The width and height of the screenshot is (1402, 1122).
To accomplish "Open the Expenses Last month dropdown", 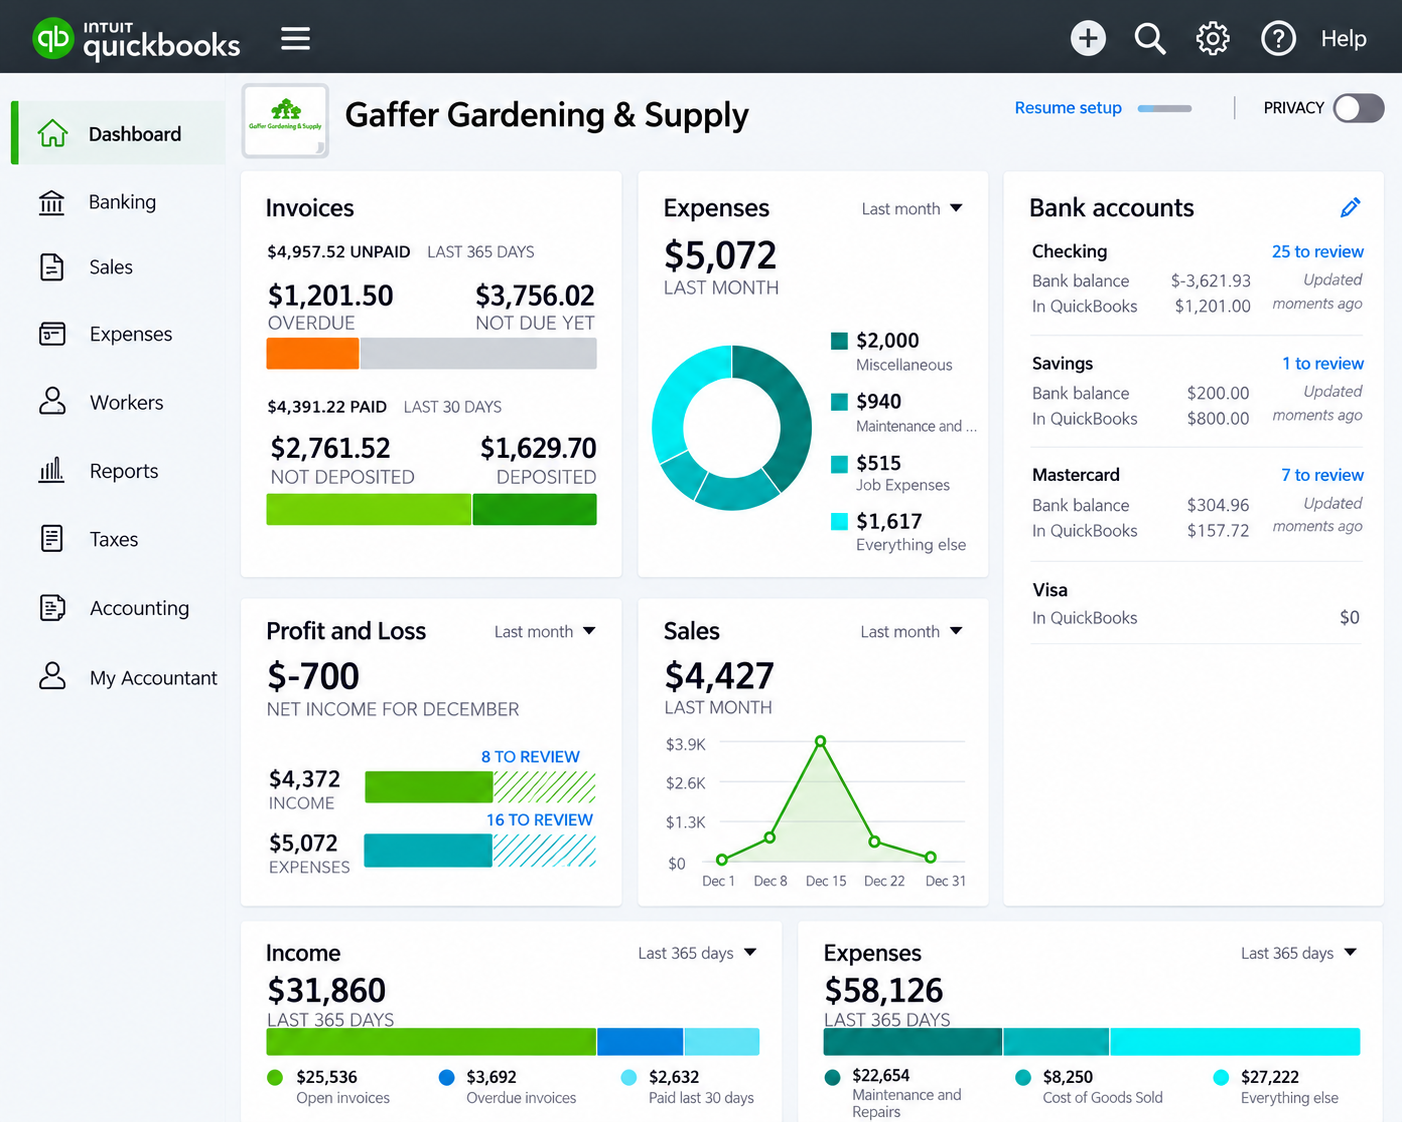I will tap(911, 208).
